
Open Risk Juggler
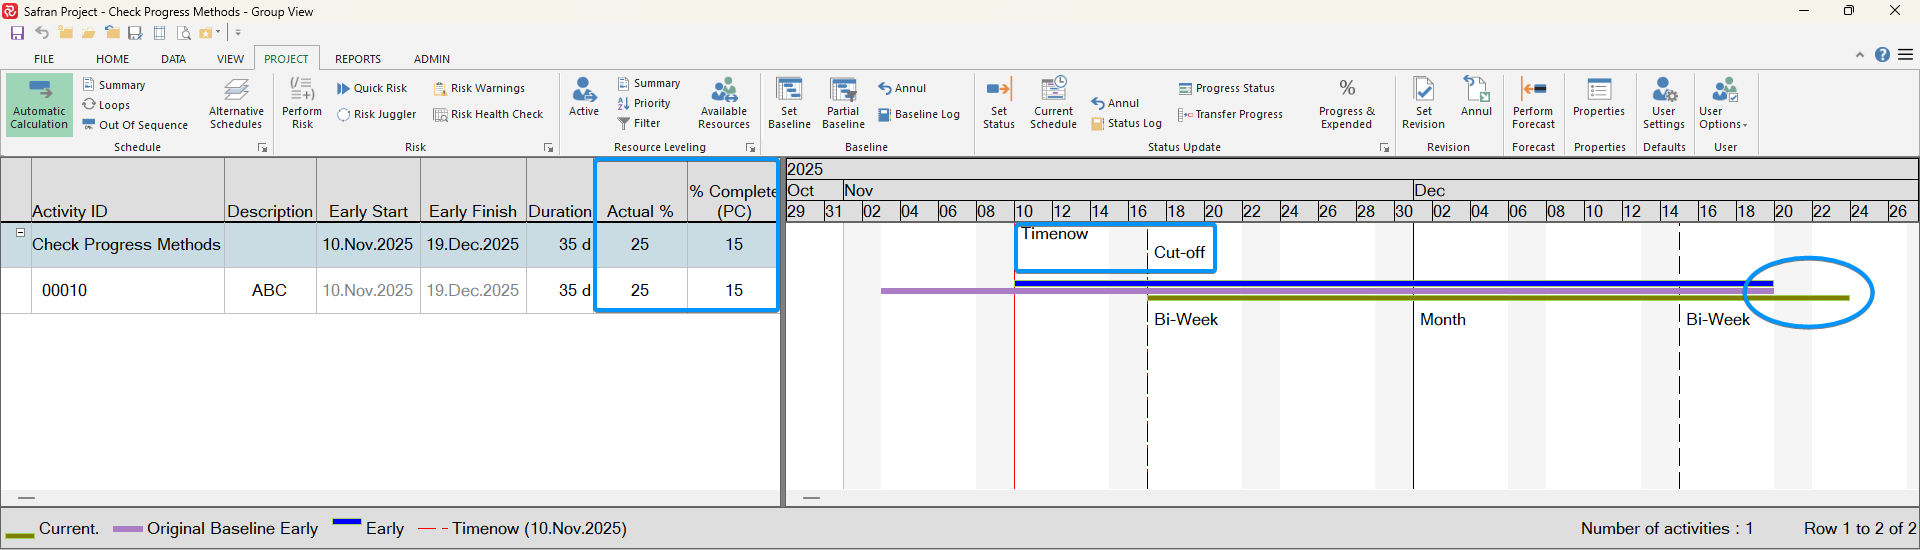click(376, 114)
